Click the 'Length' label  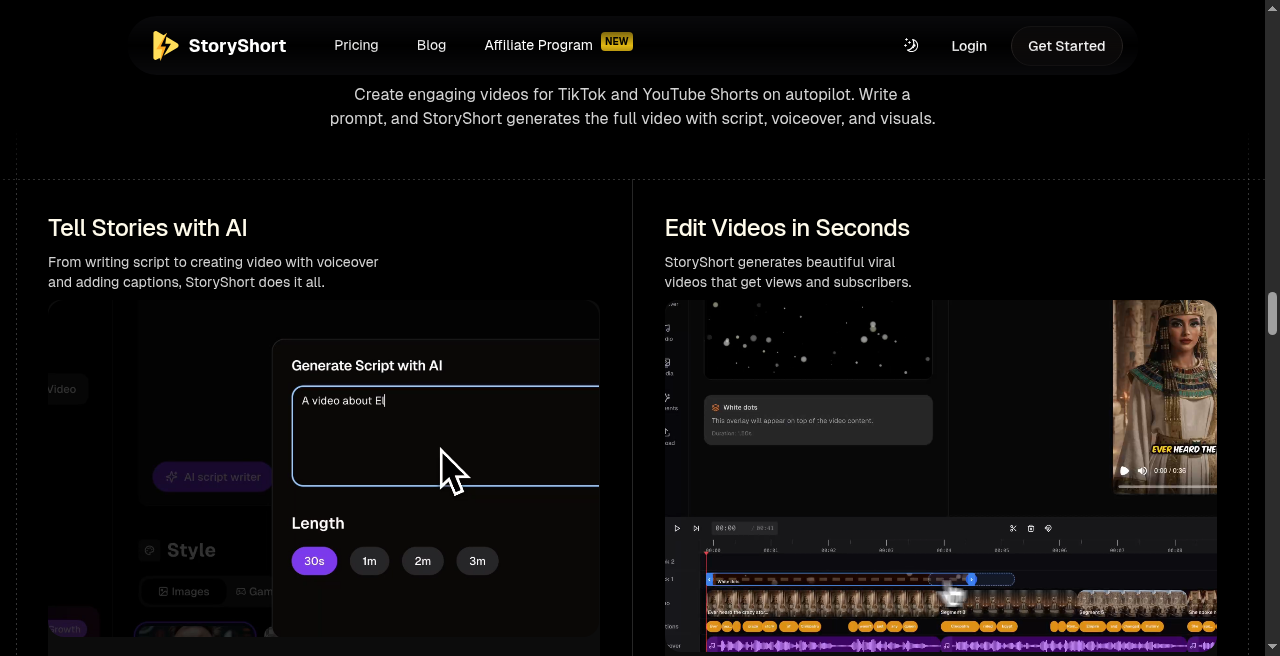pyautogui.click(x=318, y=523)
